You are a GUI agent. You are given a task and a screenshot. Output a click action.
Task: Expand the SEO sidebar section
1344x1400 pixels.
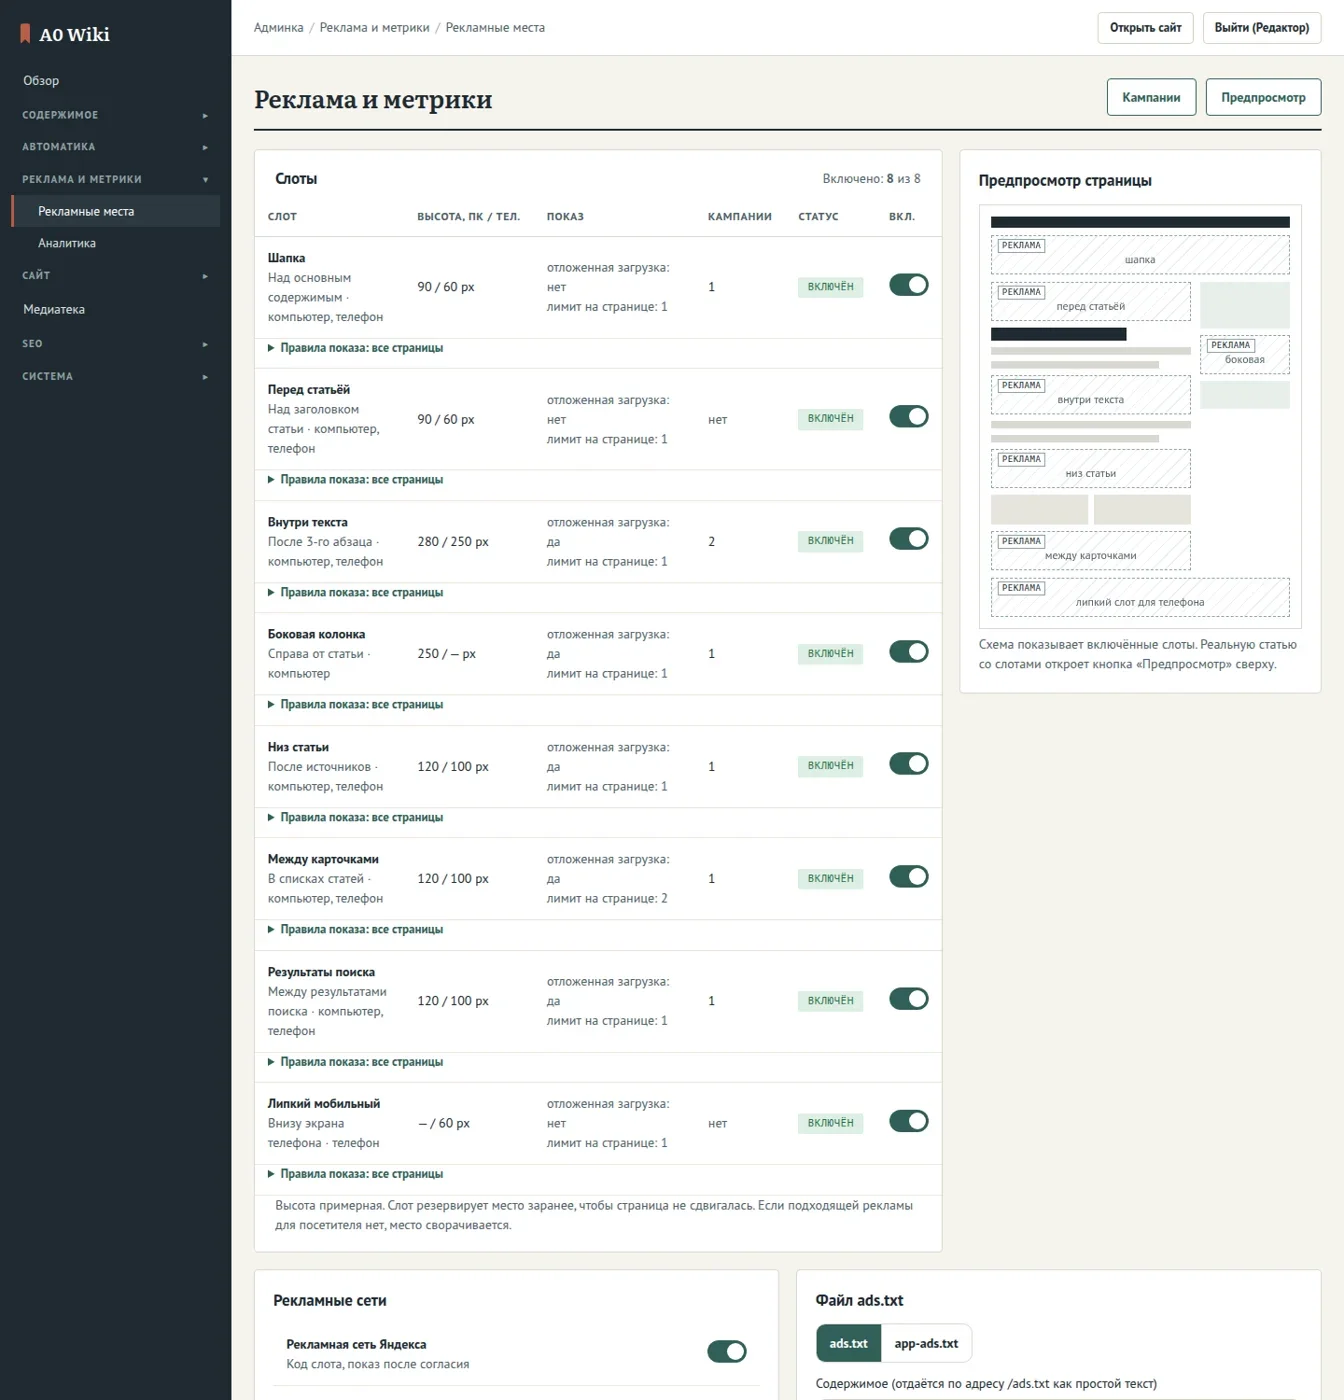click(x=115, y=344)
